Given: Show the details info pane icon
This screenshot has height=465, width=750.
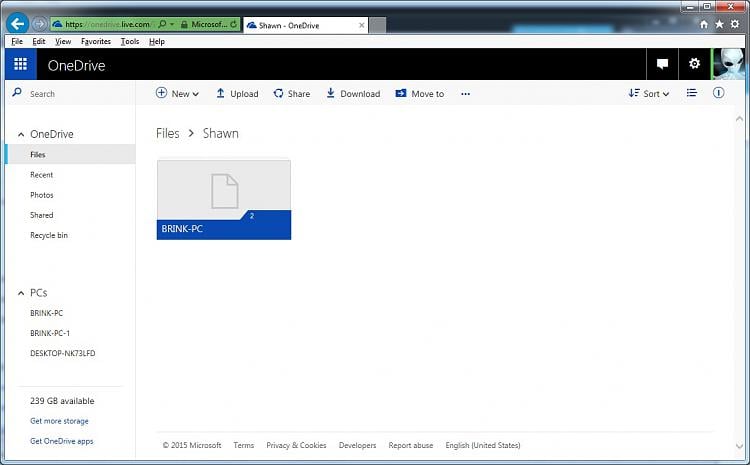Looking at the screenshot, I should click(x=718, y=93).
